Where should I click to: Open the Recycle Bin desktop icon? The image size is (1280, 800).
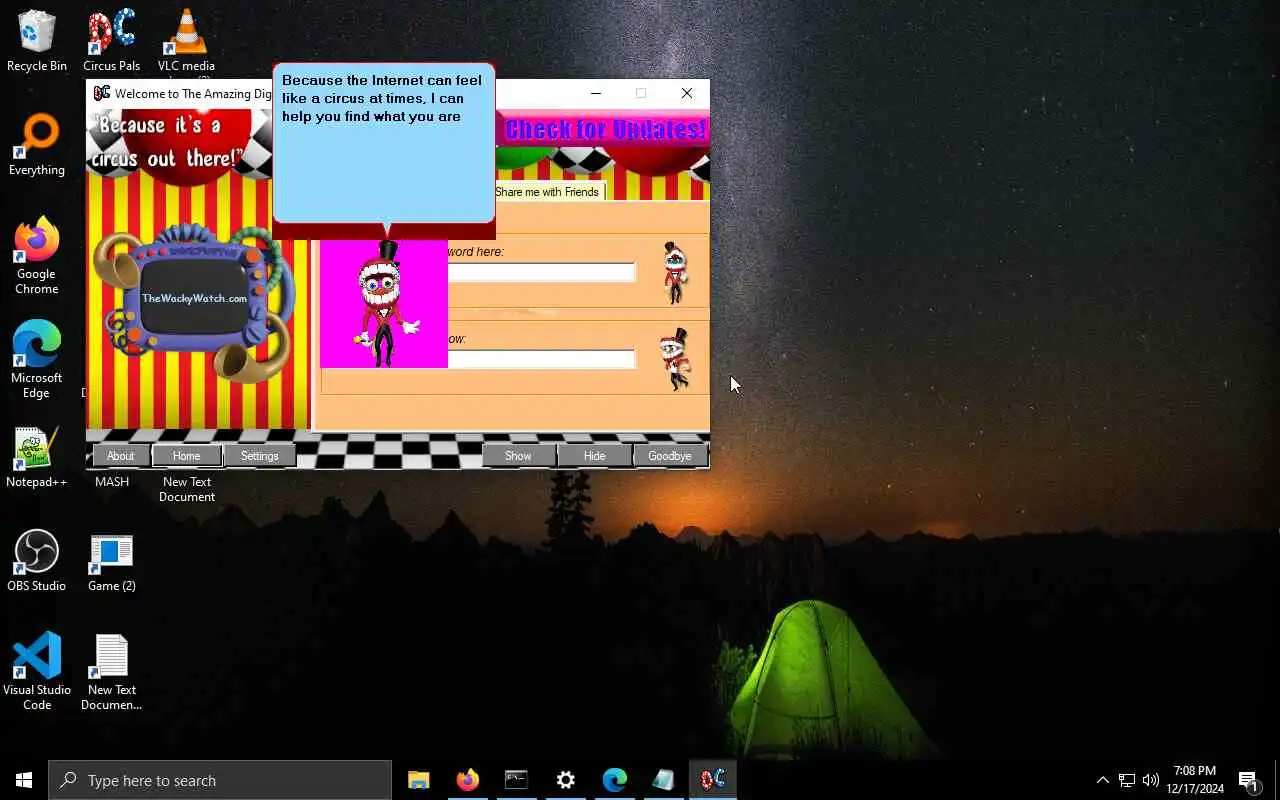[x=37, y=40]
